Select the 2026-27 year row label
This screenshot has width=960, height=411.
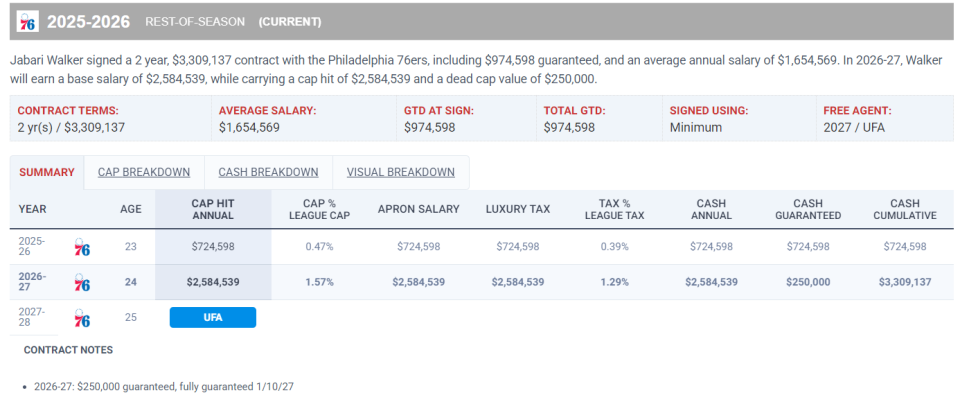32,282
